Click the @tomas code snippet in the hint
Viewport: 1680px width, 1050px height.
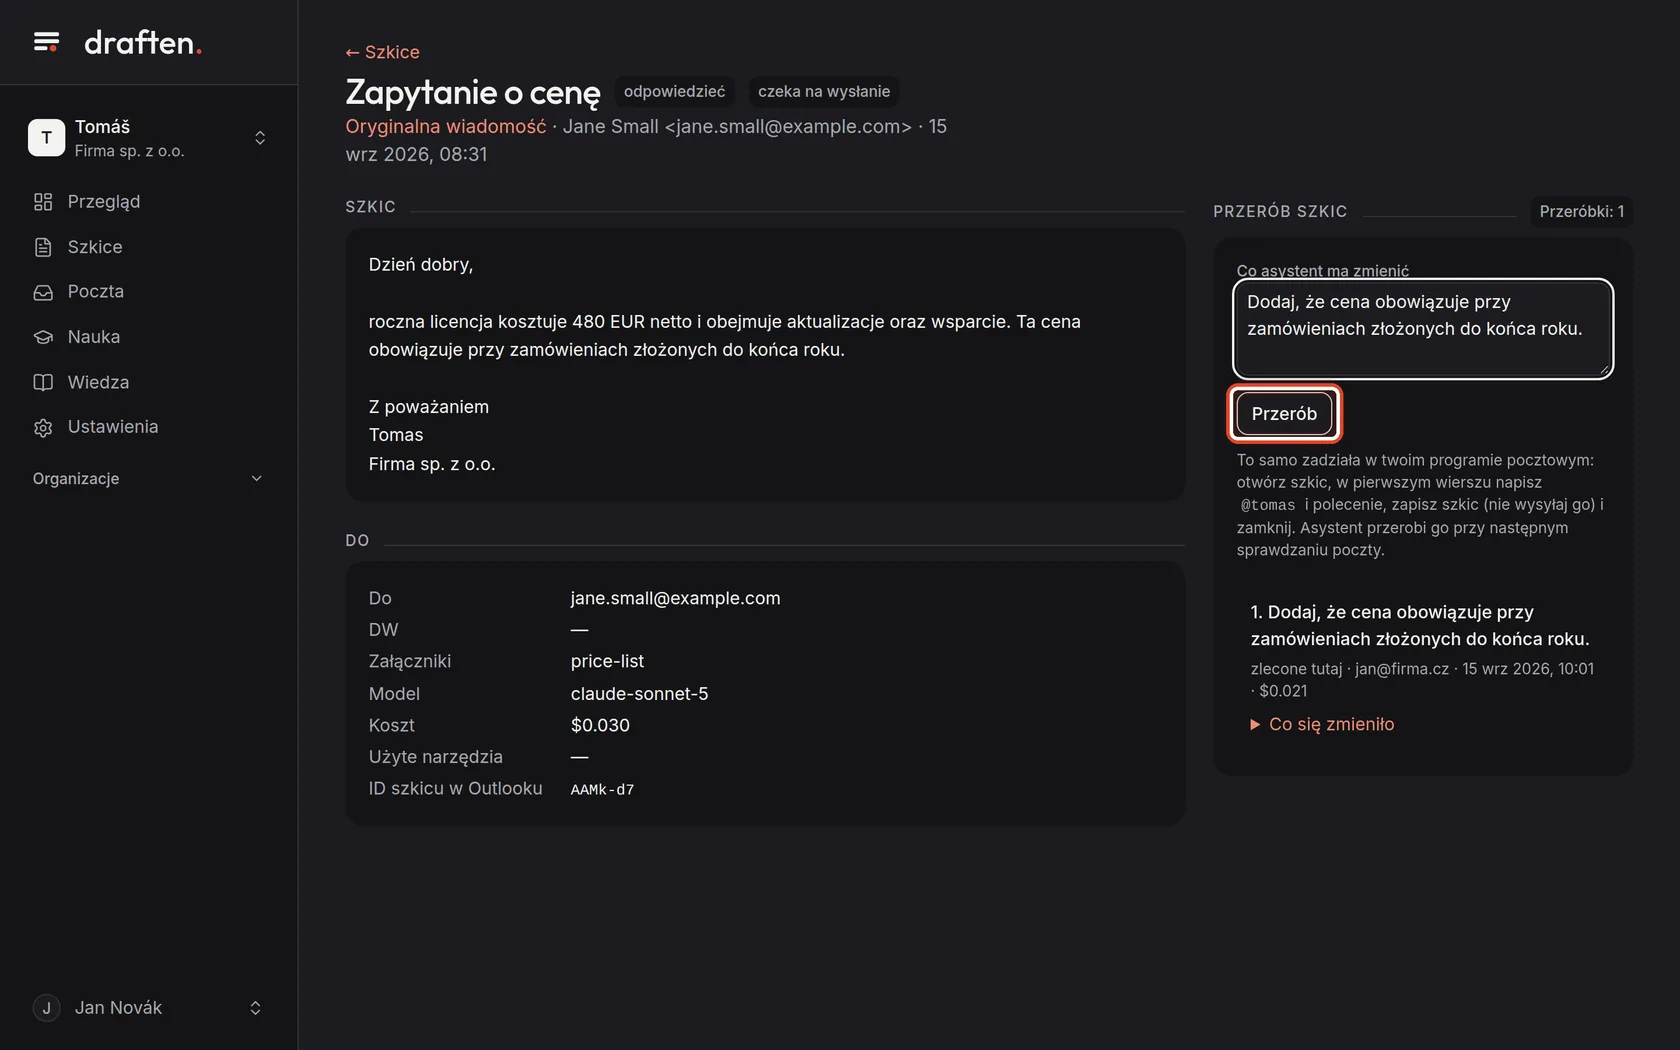[1268, 505]
